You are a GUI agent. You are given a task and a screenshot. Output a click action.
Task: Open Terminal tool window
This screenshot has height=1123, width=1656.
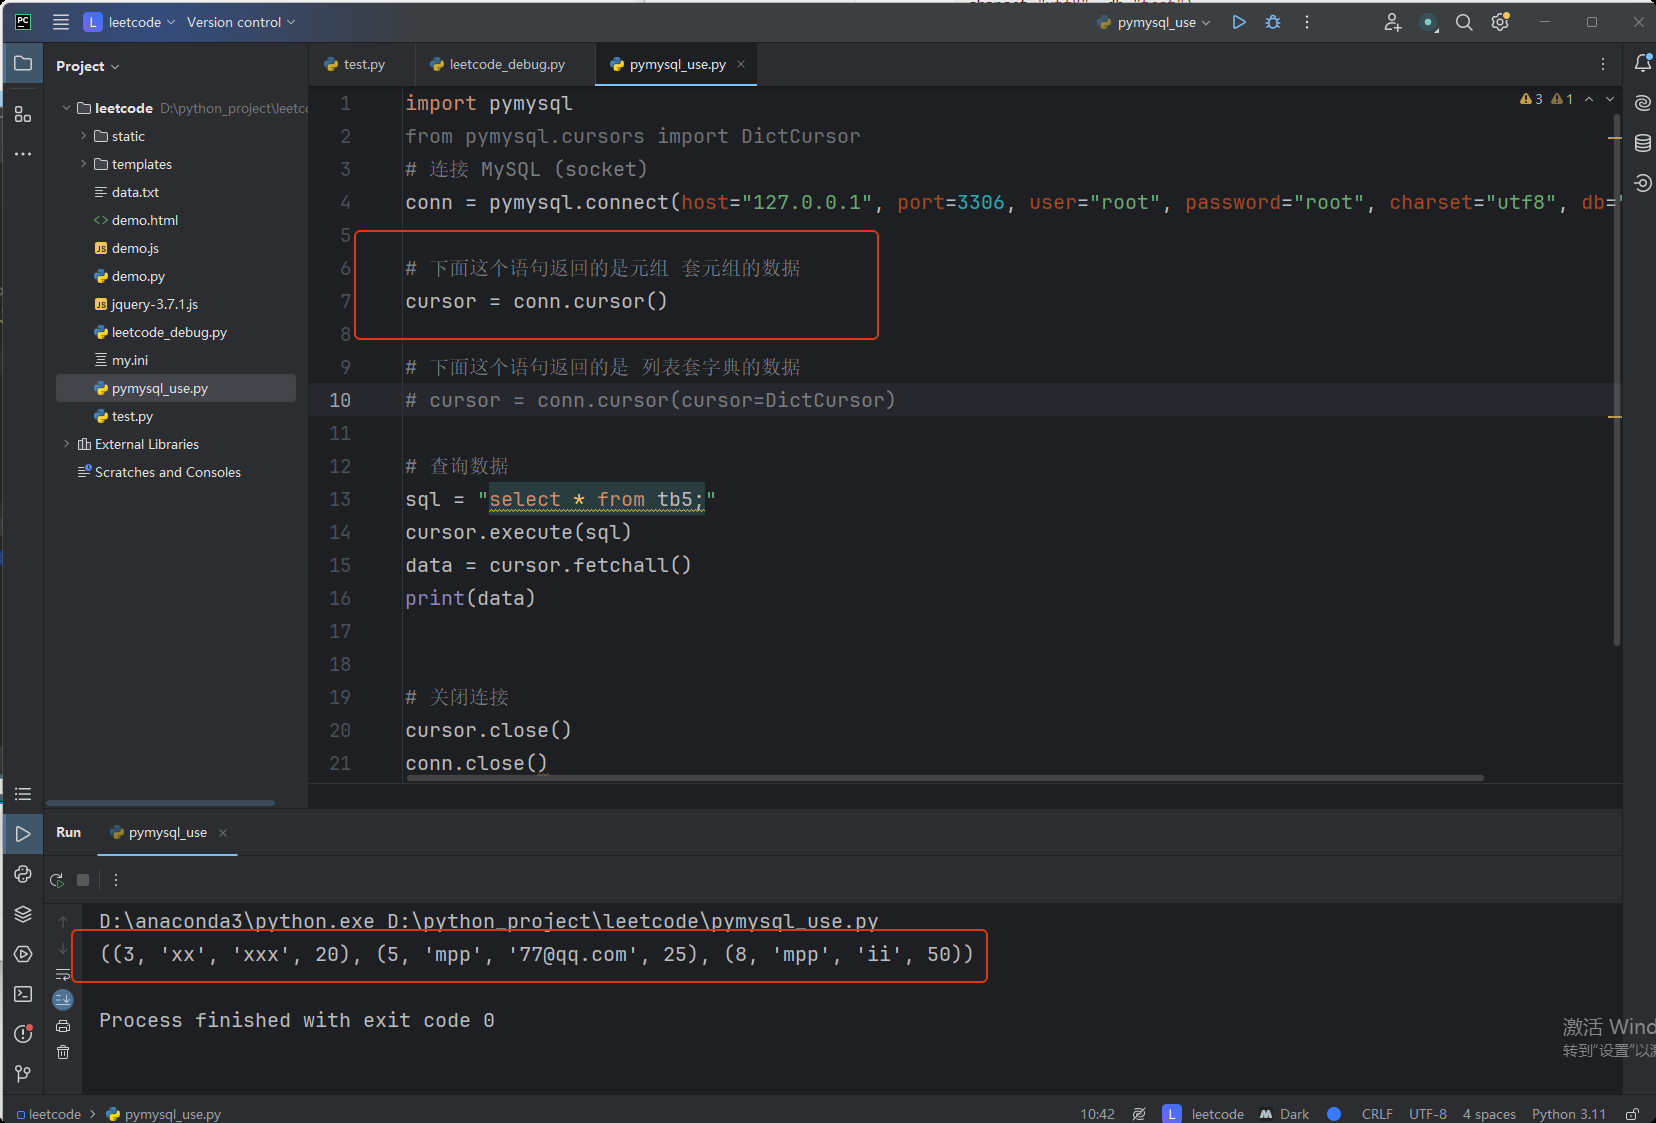pos(23,994)
